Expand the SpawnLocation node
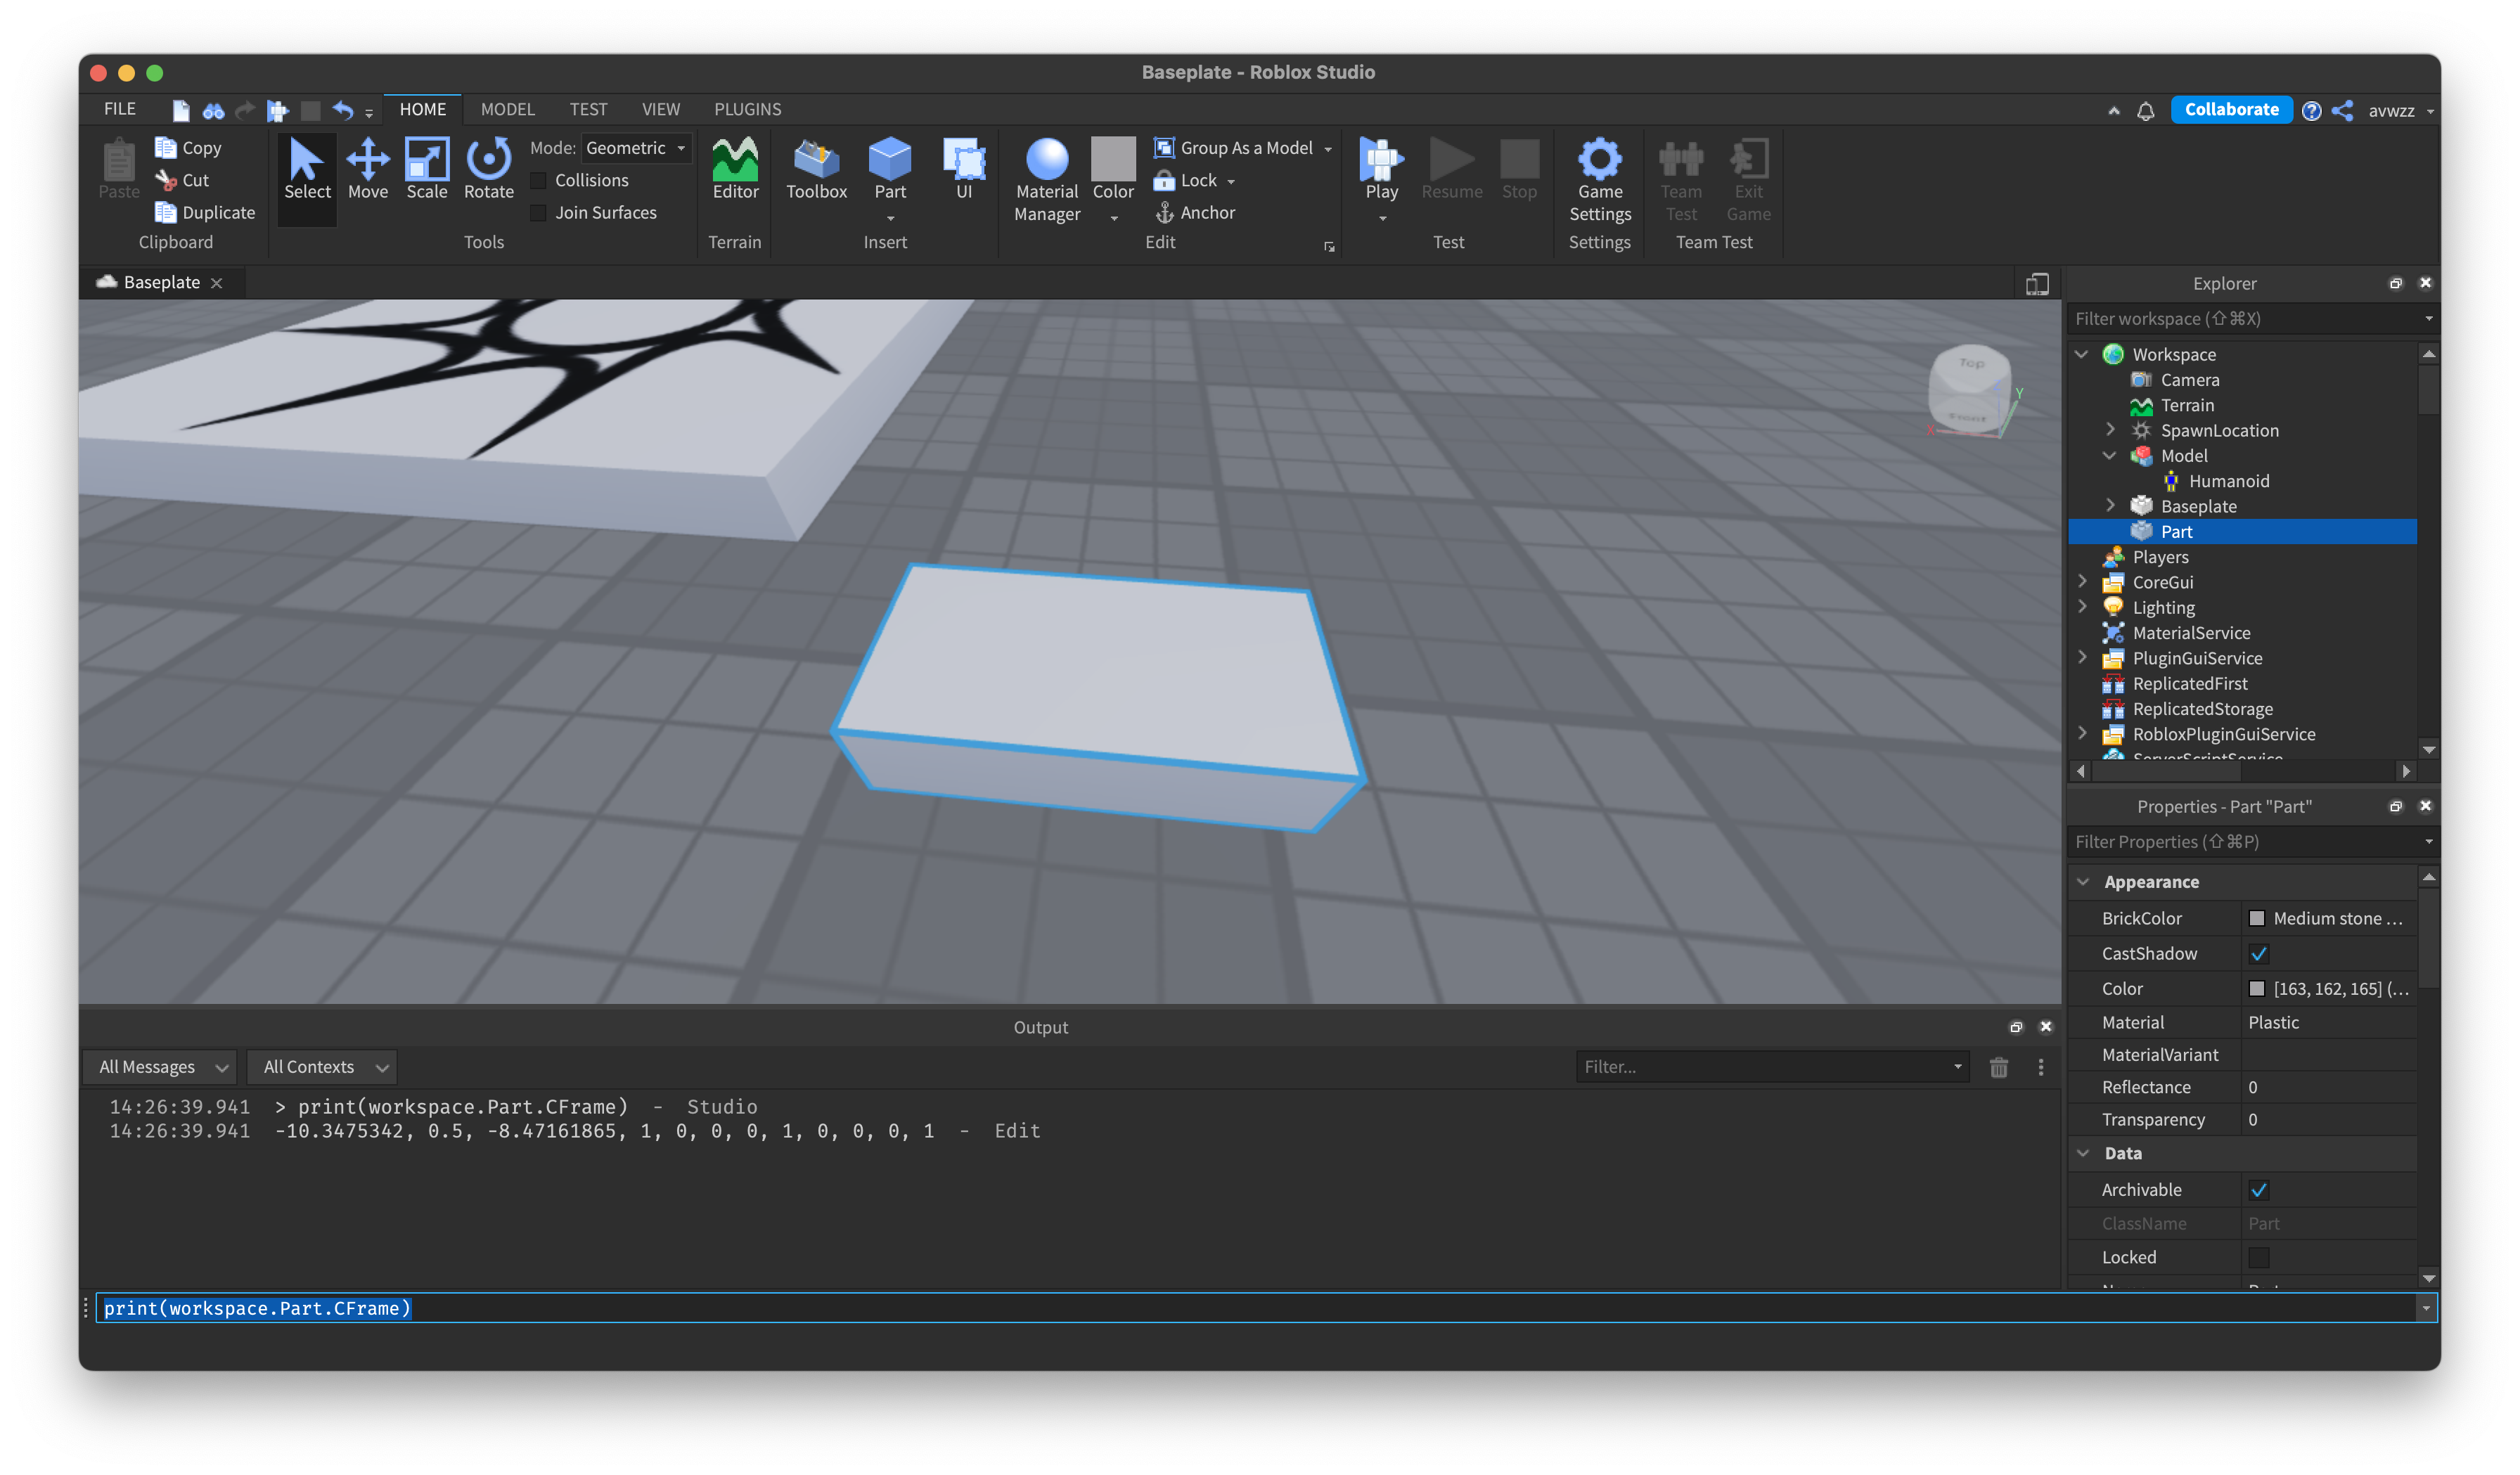This screenshot has height=1475, width=2520. point(2110,430)
